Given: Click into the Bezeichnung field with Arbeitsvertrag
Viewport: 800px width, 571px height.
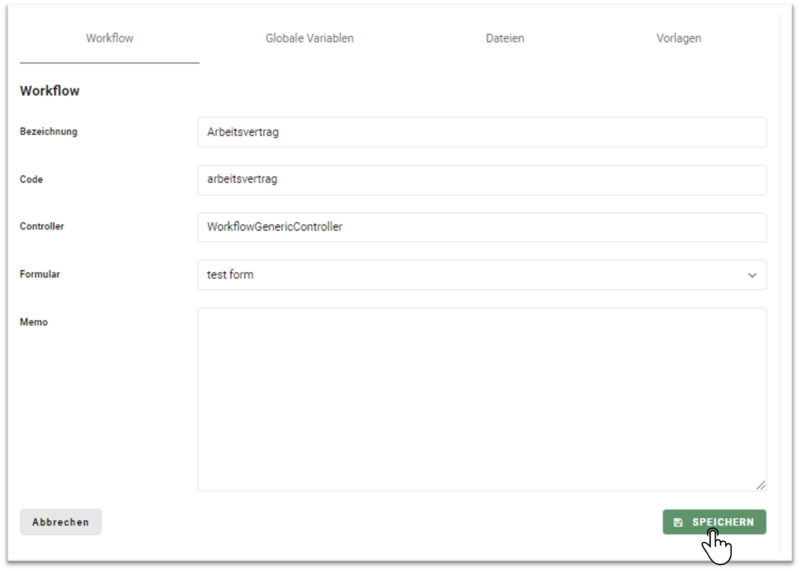Looking at the screenshot, I should tap(482, 132).
